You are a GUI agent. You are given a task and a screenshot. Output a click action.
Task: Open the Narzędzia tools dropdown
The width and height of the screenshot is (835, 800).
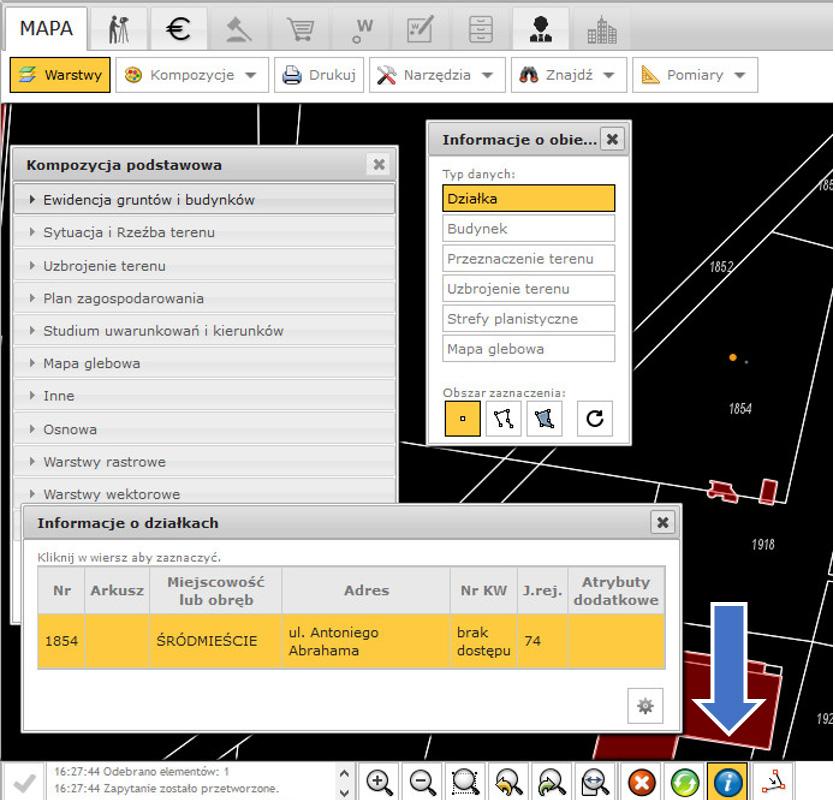click(x=437, y=75)
